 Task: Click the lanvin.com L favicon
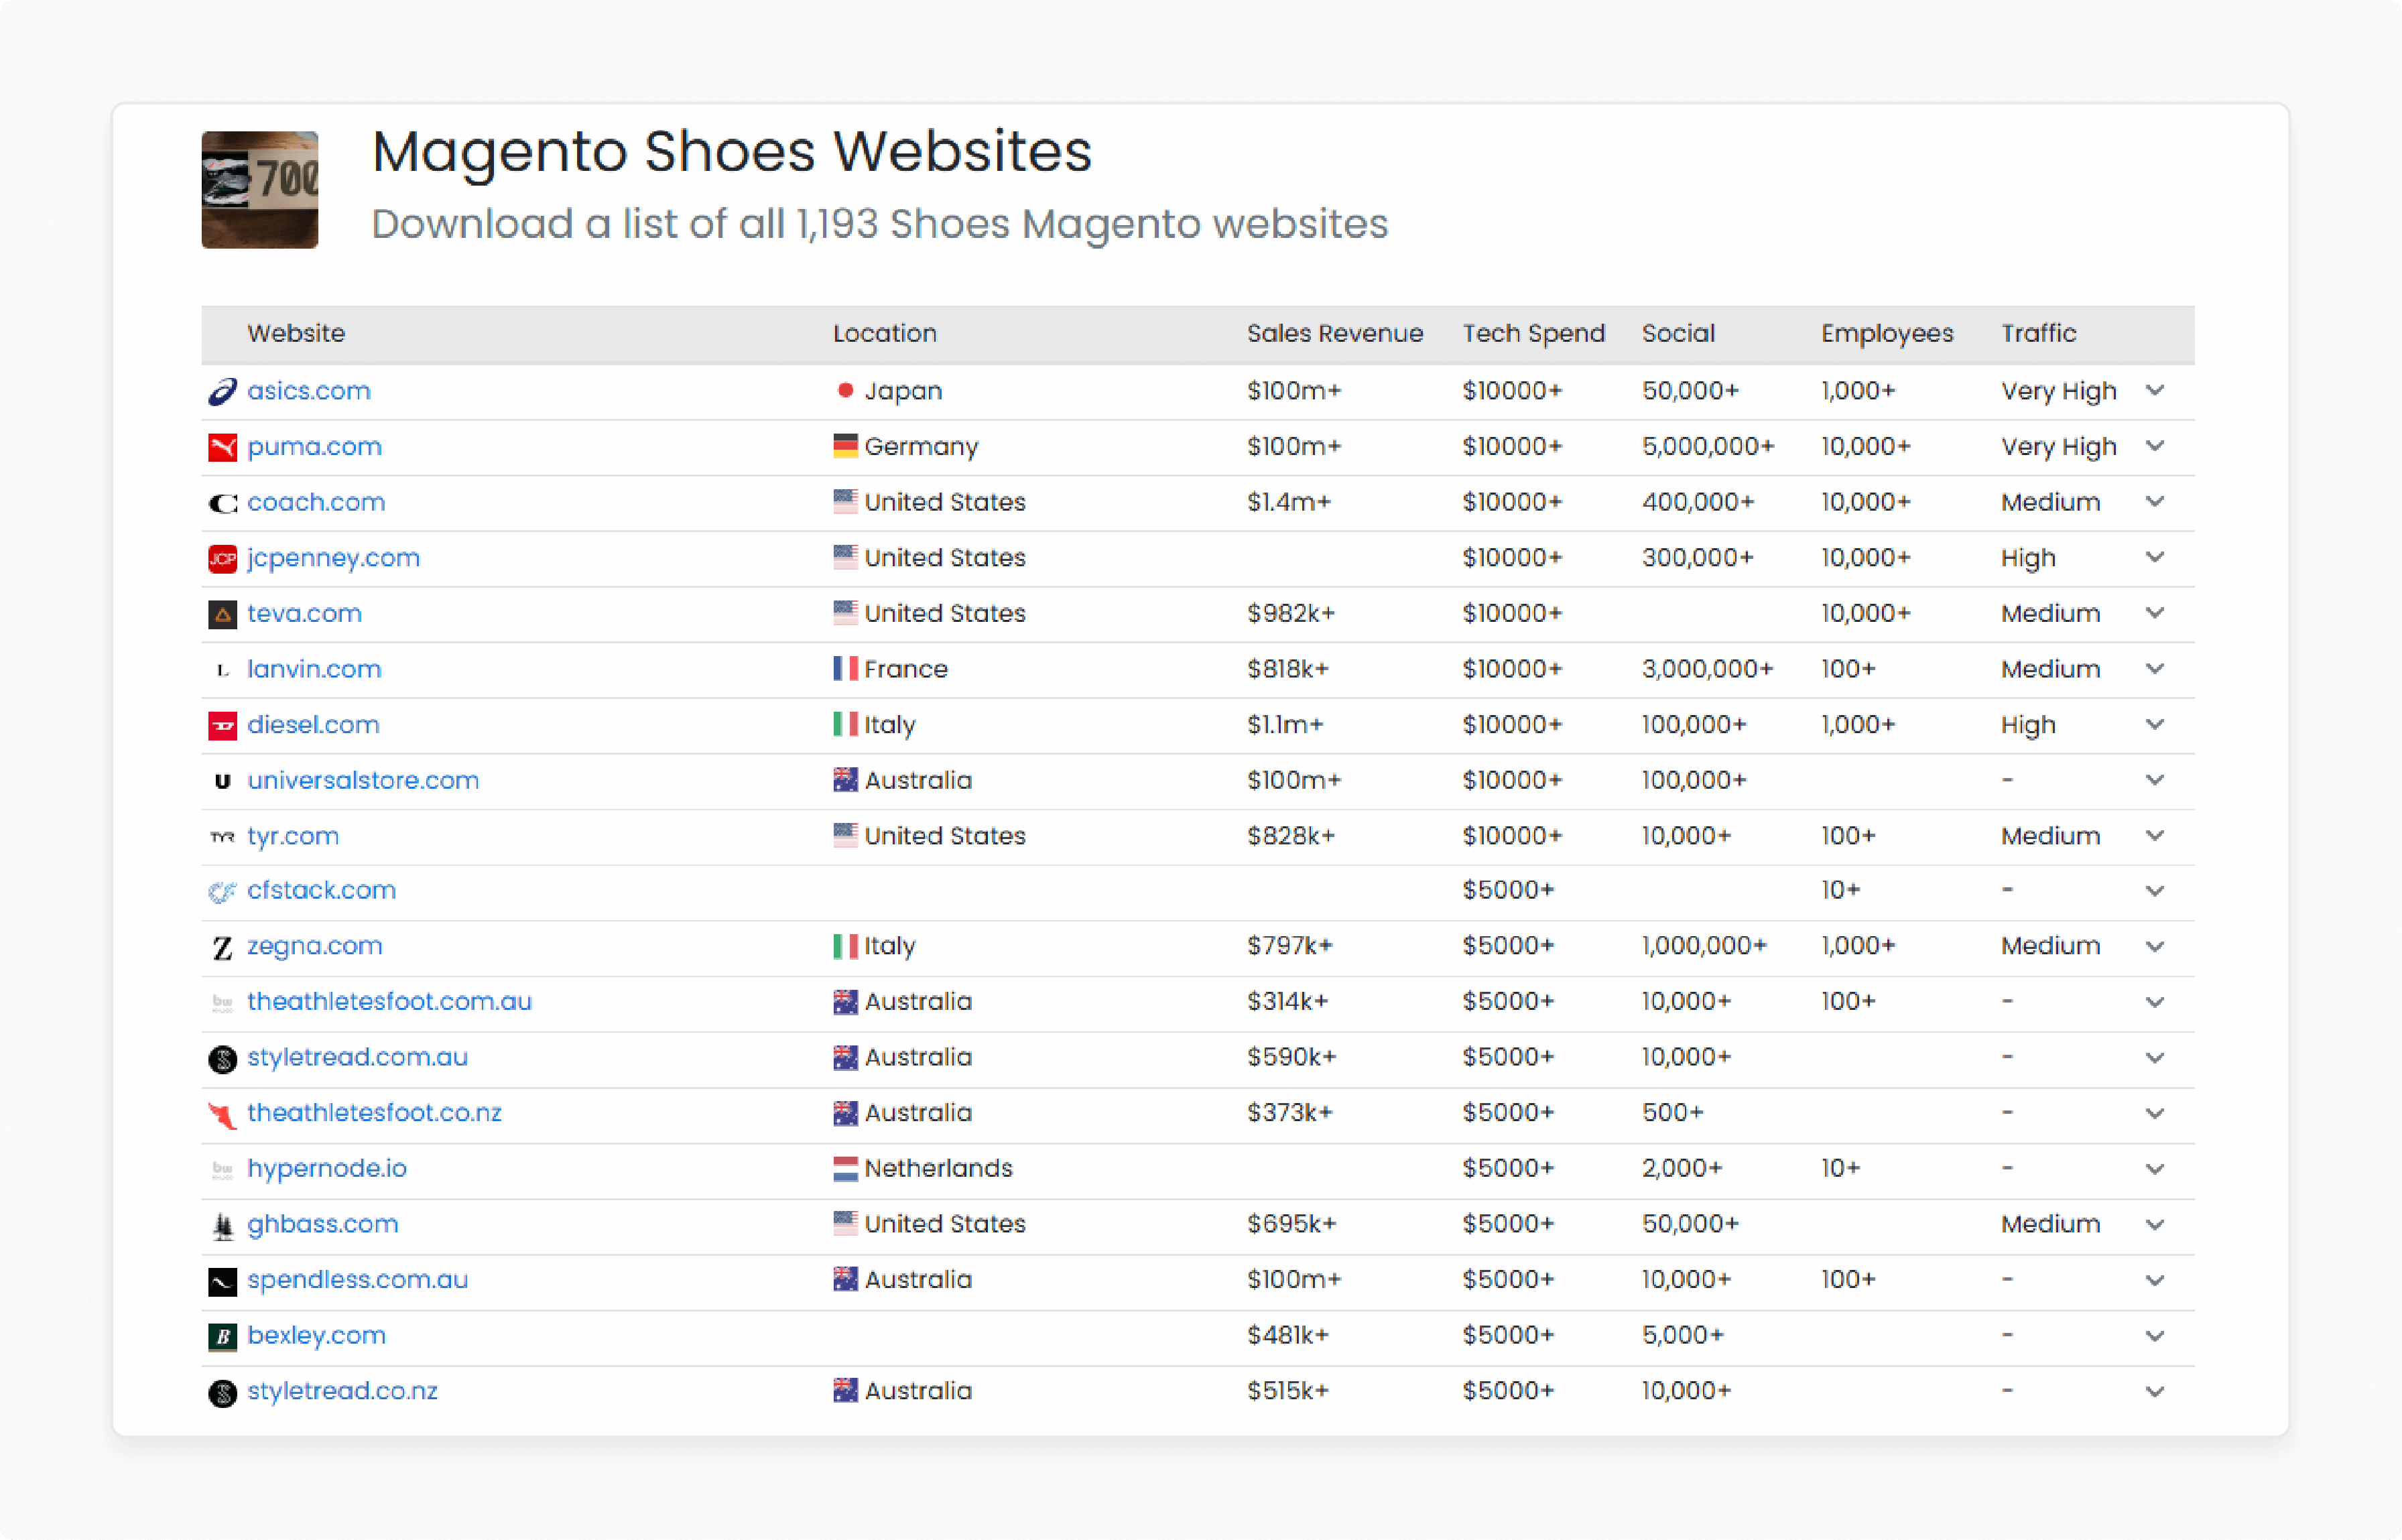click(222, 670)
